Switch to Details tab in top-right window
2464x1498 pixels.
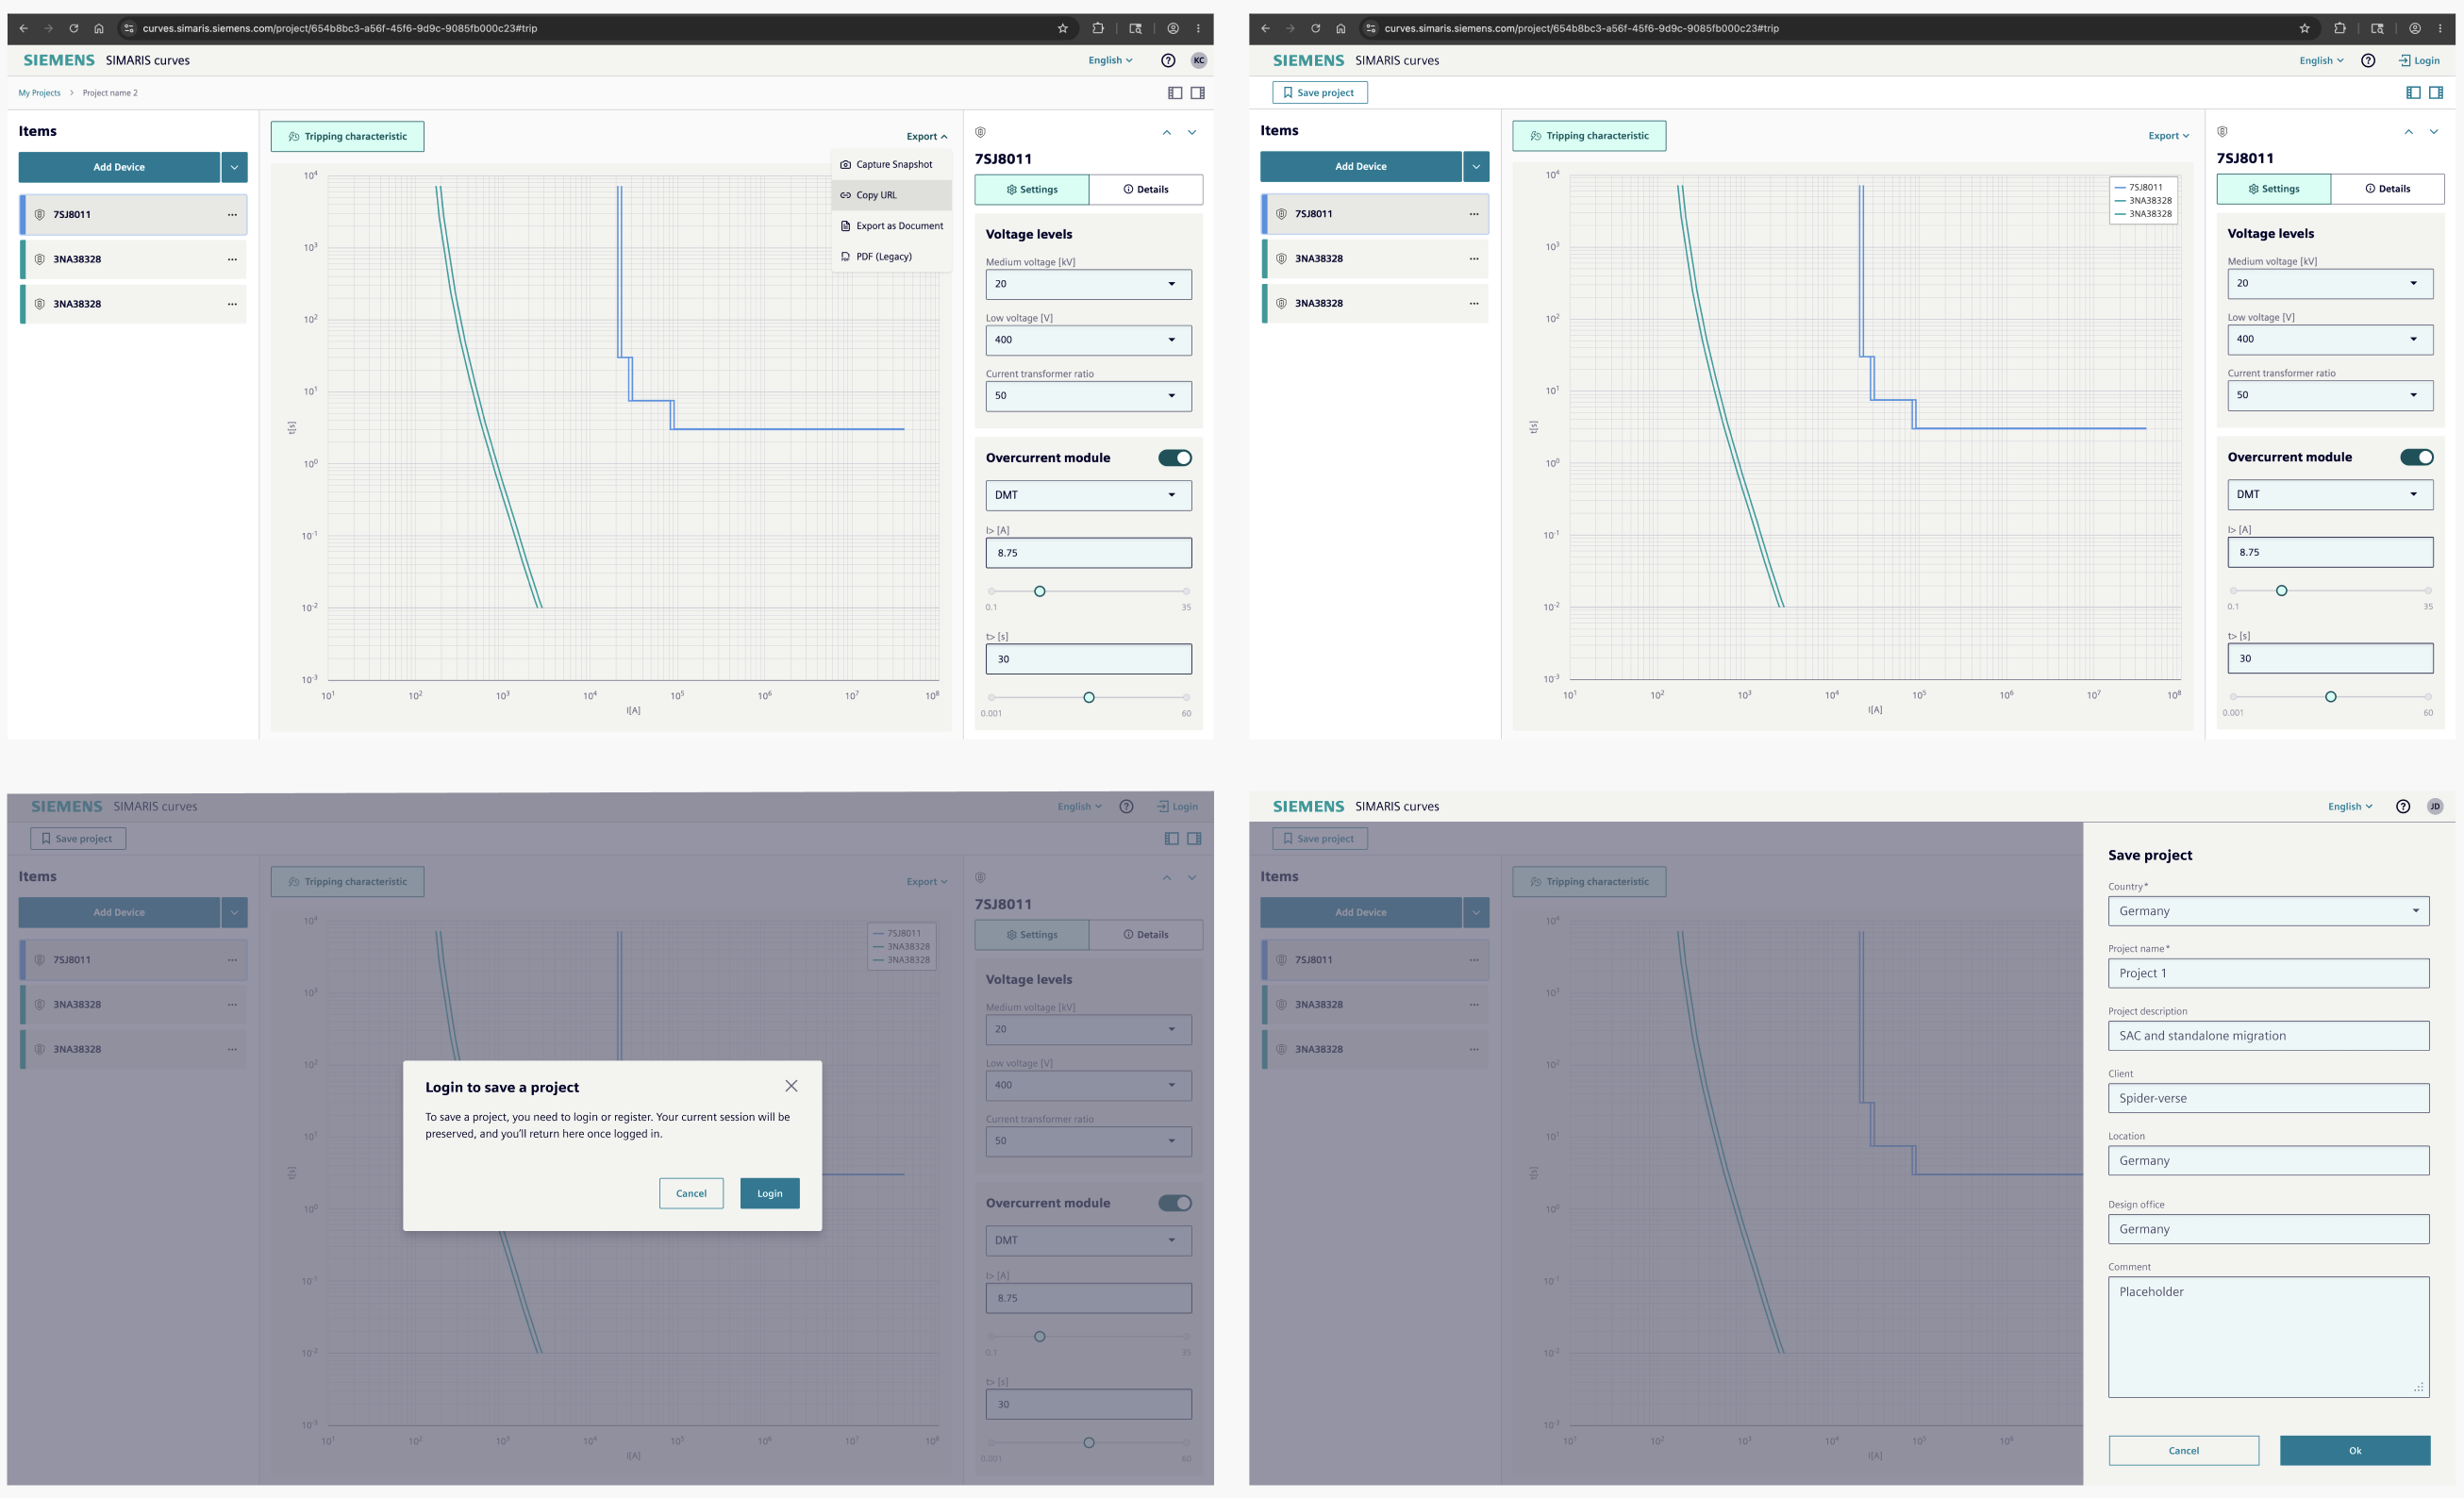point(2387,188)
